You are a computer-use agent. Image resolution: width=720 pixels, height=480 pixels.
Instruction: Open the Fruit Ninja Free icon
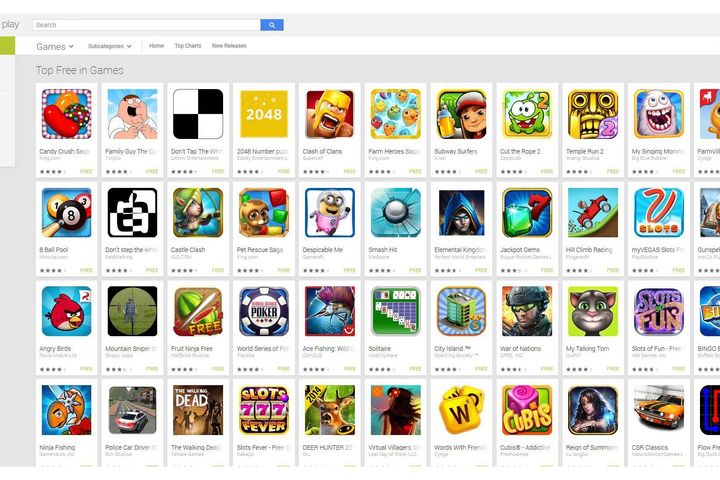coord(198,311)
